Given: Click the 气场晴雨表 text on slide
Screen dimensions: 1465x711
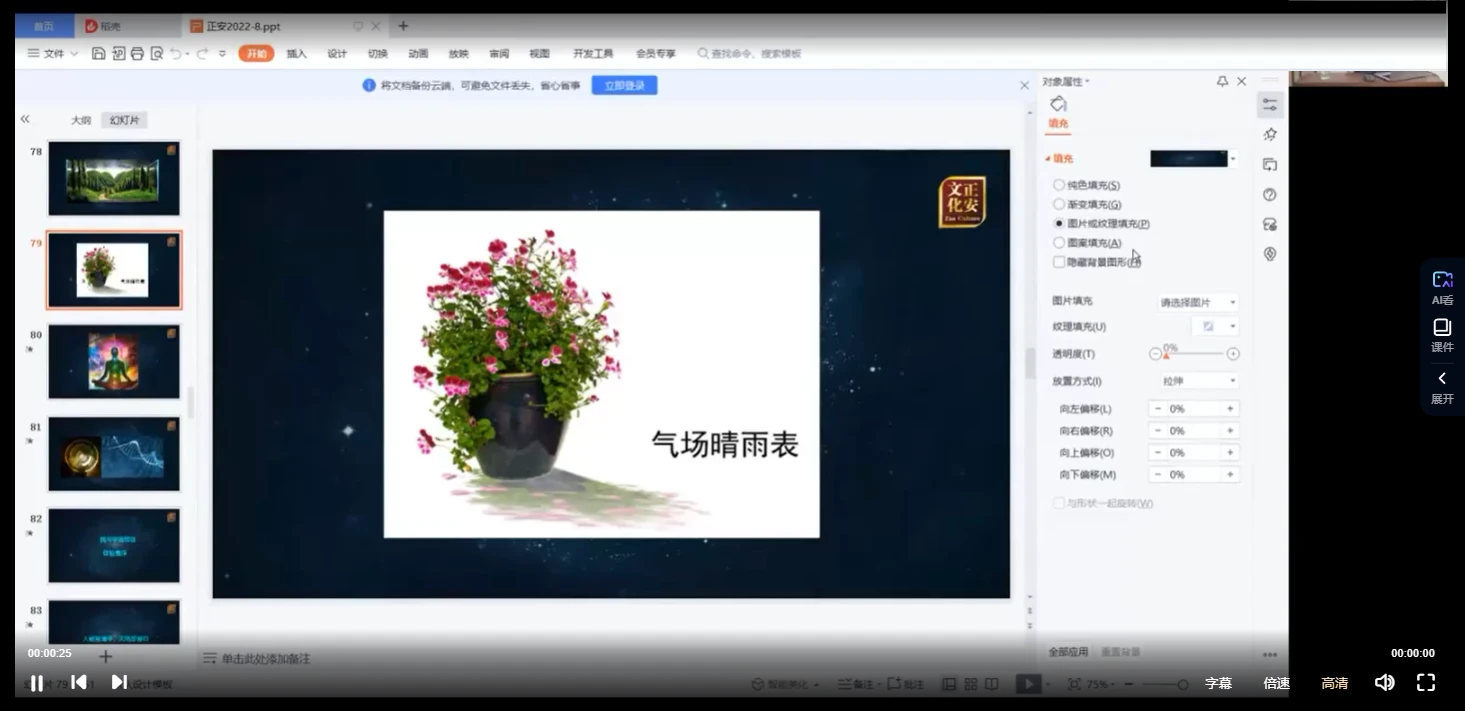Looking at the screenshot, I should 725,444.
